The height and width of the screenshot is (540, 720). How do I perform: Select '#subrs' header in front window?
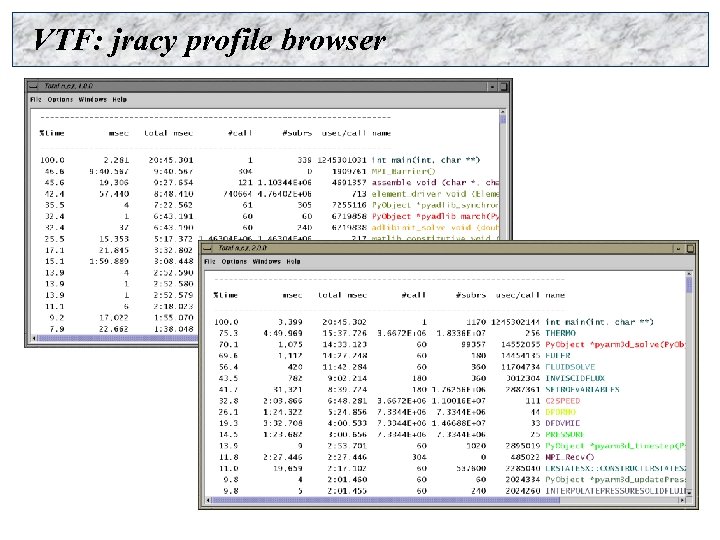(x=471, y=295)
